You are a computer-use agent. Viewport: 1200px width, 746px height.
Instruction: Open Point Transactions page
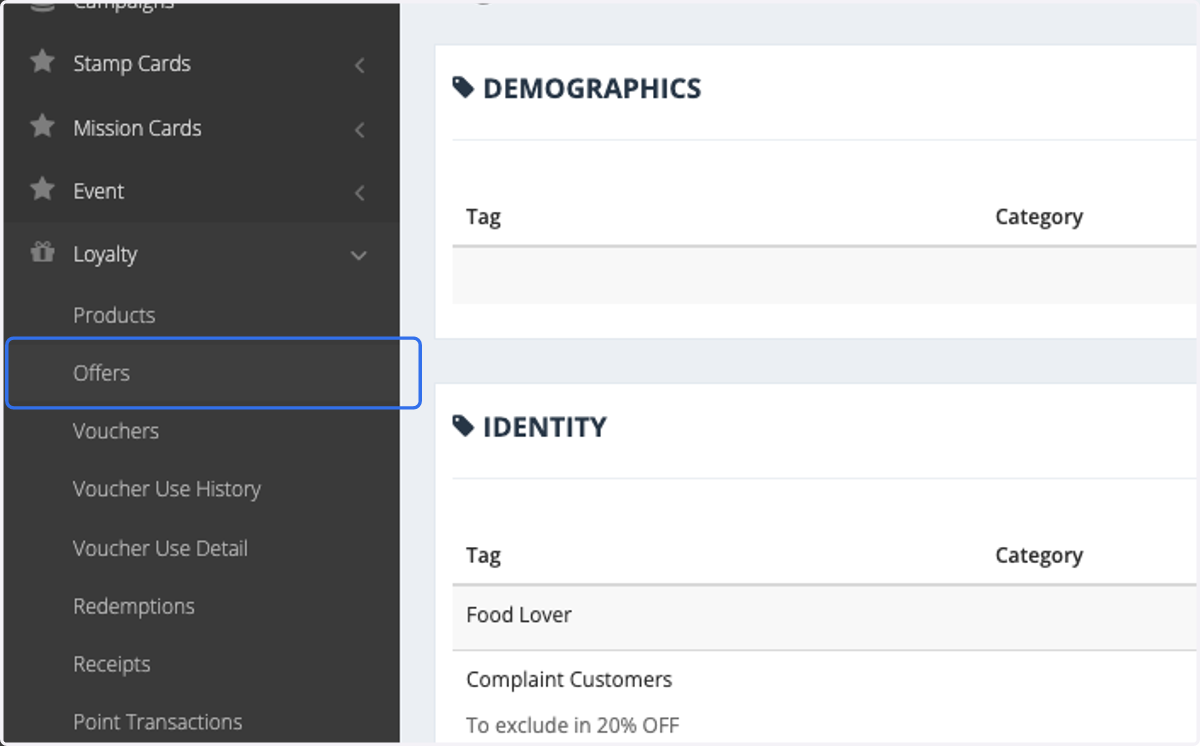[x=158, y=722]
